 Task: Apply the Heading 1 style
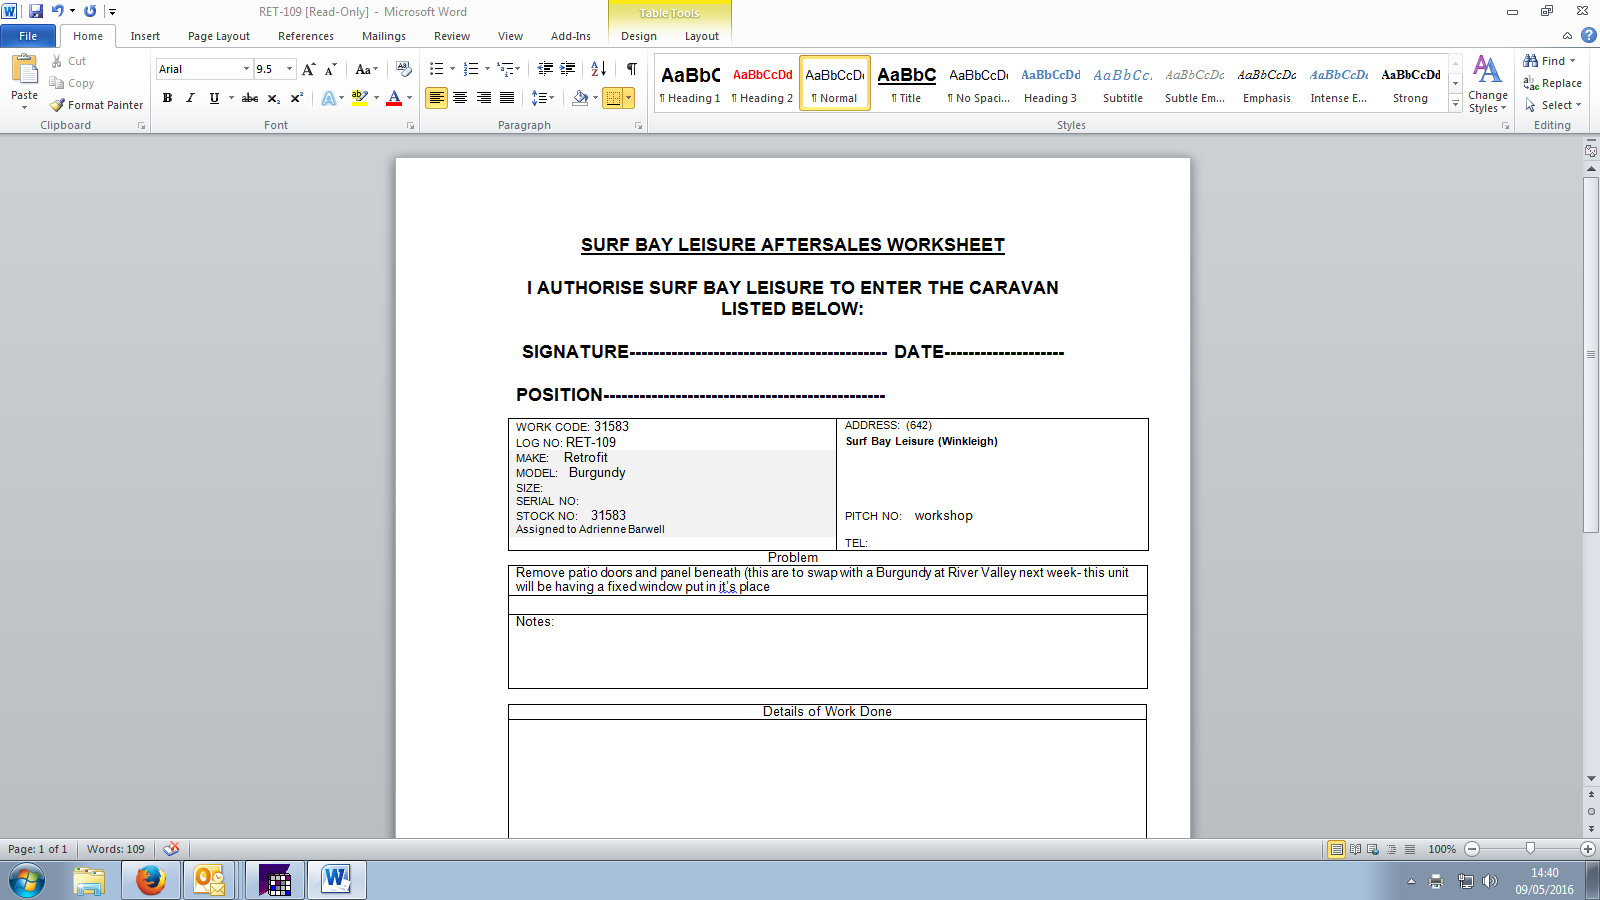click(690, 83)
